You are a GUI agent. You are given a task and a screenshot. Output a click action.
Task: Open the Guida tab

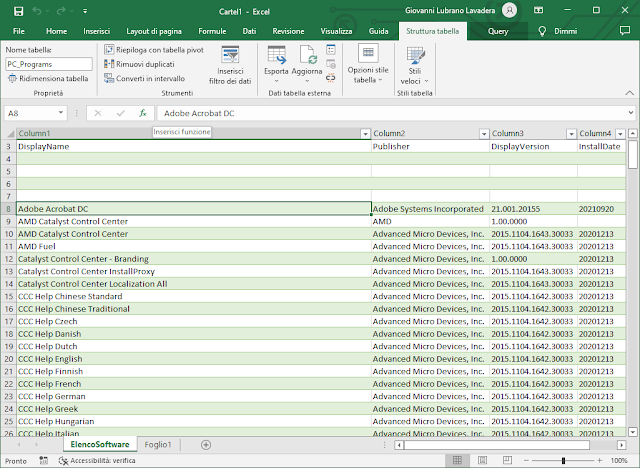[378, 31]
